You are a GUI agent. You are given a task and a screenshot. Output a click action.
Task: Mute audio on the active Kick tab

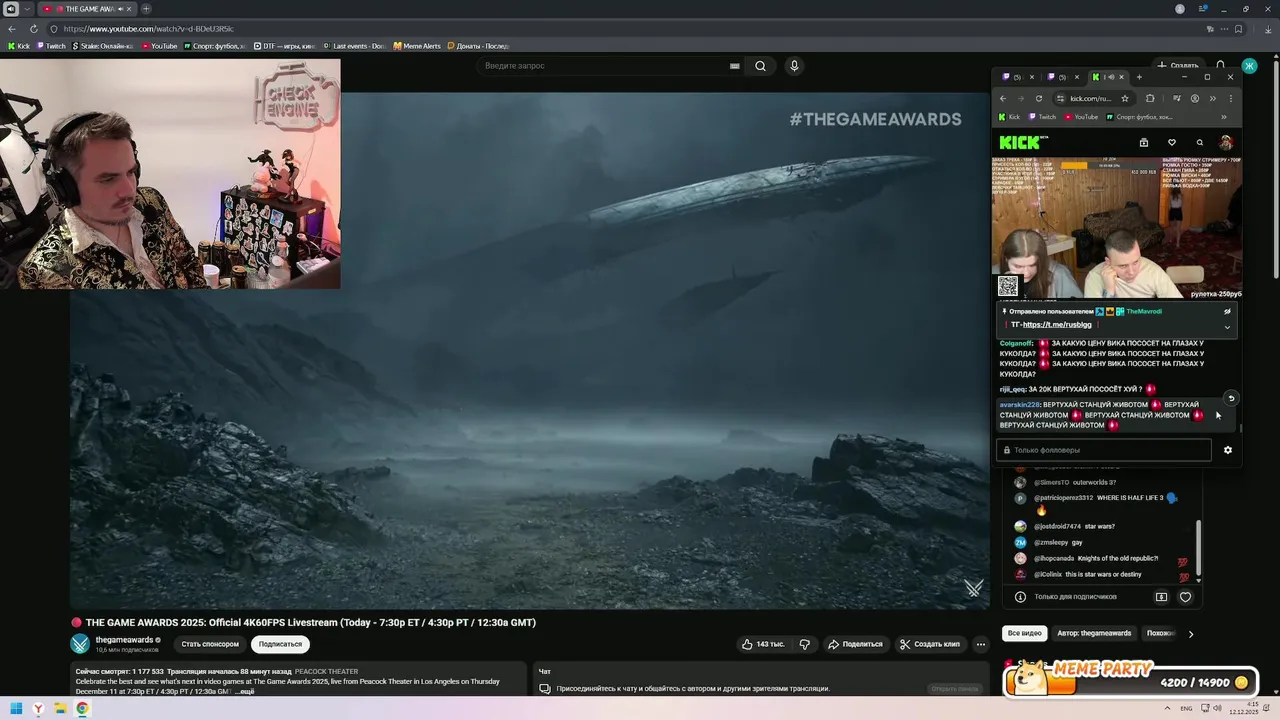point(1109,77)
